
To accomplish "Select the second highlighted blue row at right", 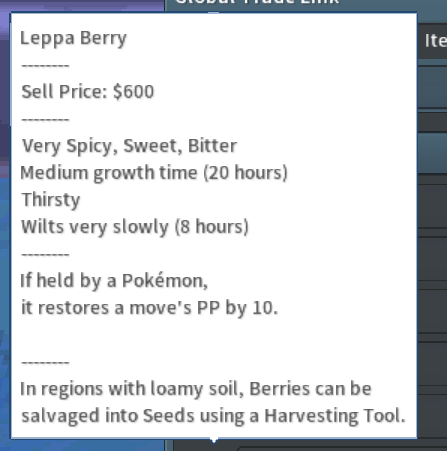I will [432, 153].
